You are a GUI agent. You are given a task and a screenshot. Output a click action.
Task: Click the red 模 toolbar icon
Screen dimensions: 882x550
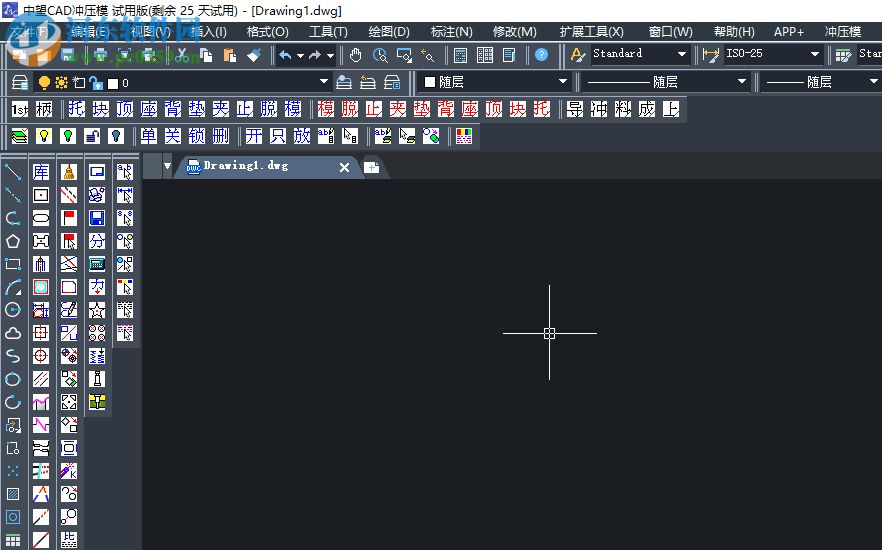click(x=325, y=109)
